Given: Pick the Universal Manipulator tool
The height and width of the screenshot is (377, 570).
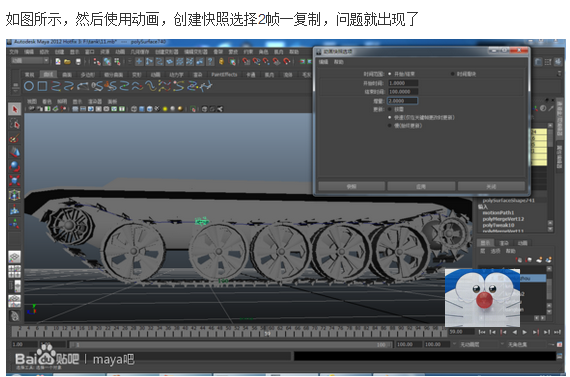Looking at the screenshot, I should coord(15,195).
